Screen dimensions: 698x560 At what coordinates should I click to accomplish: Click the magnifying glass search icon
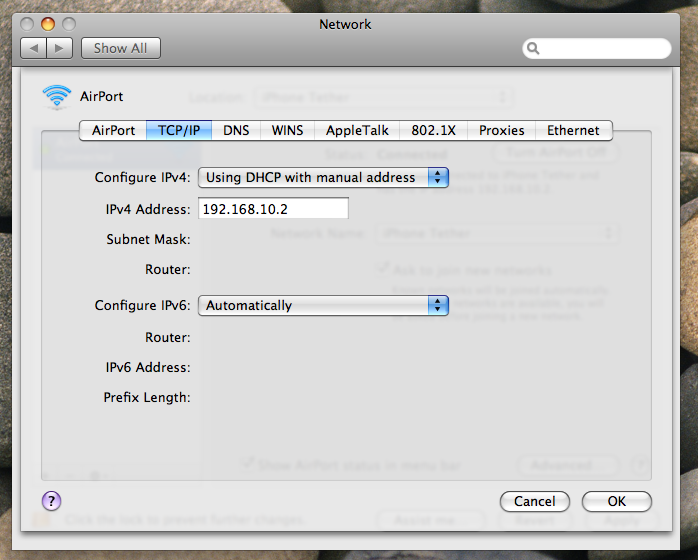534,48
